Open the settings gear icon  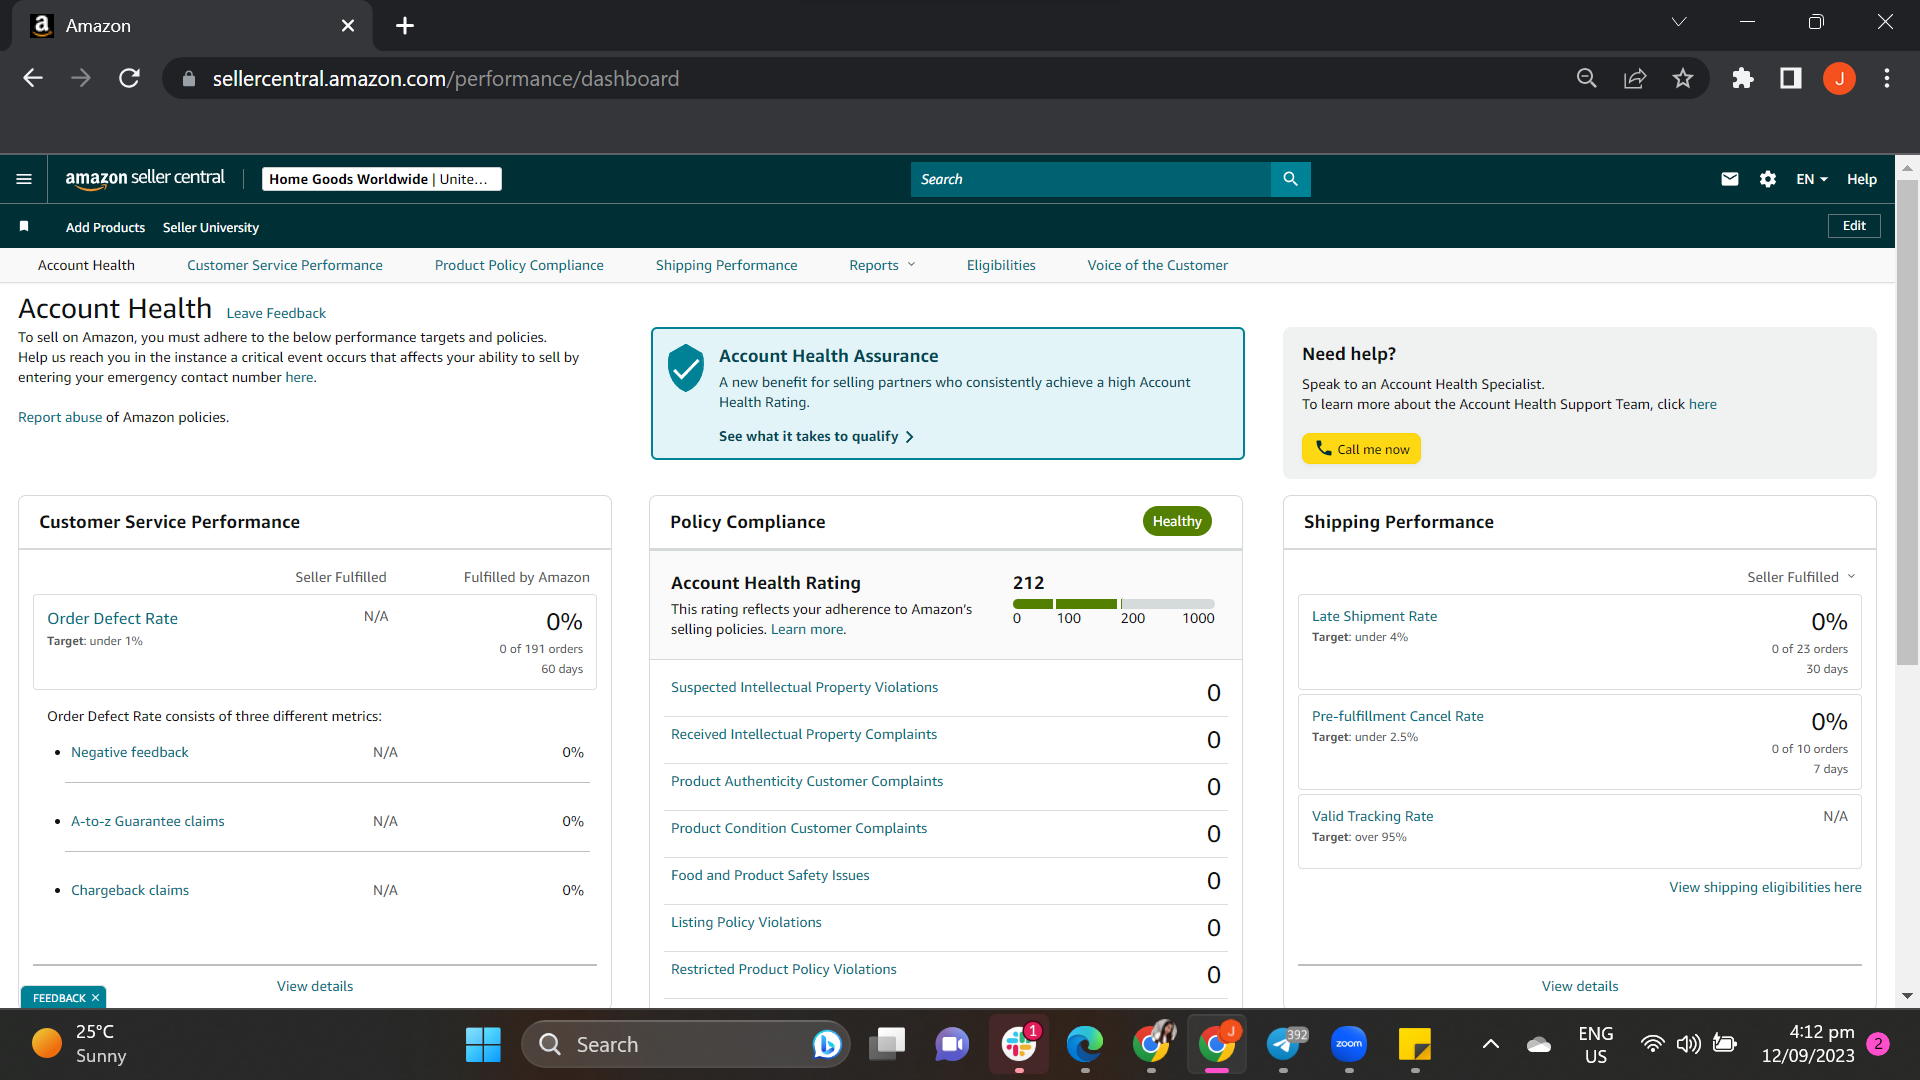(x=1768, y=179)
